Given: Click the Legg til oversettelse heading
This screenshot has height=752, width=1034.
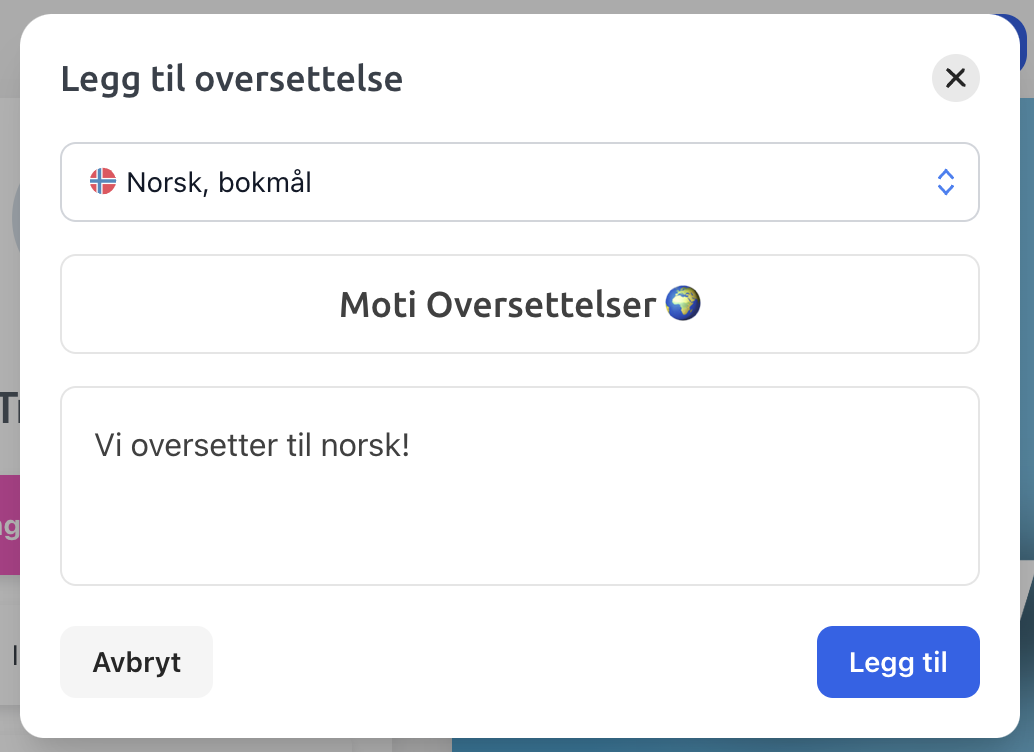Looking at the screenshot, I should tap(231, 79).
